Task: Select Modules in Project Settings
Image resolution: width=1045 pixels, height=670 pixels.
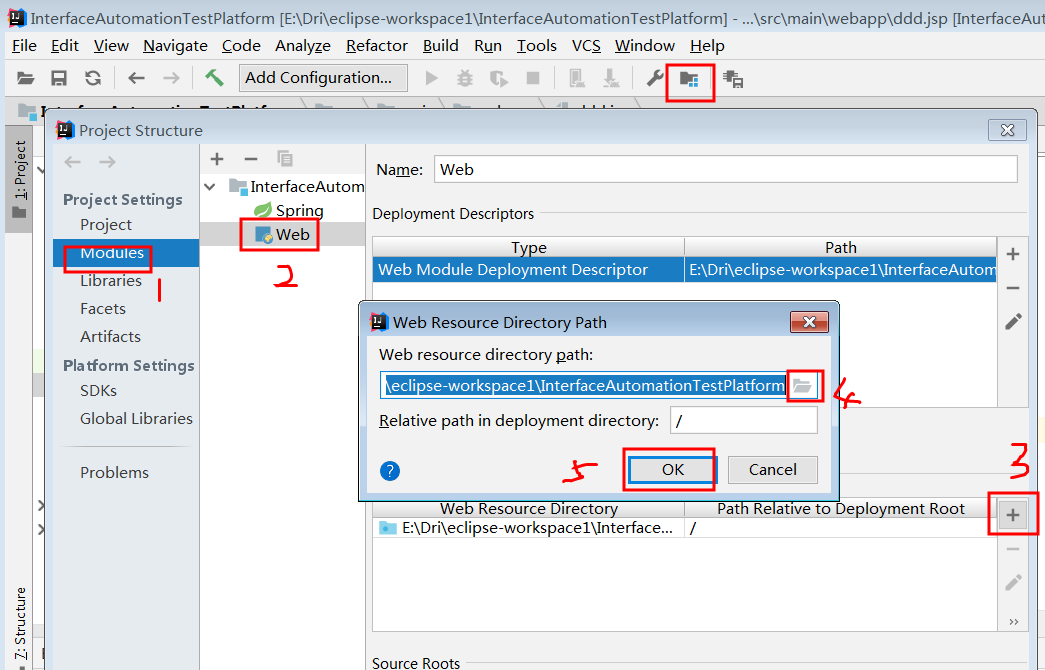Action: coord(112,253)
